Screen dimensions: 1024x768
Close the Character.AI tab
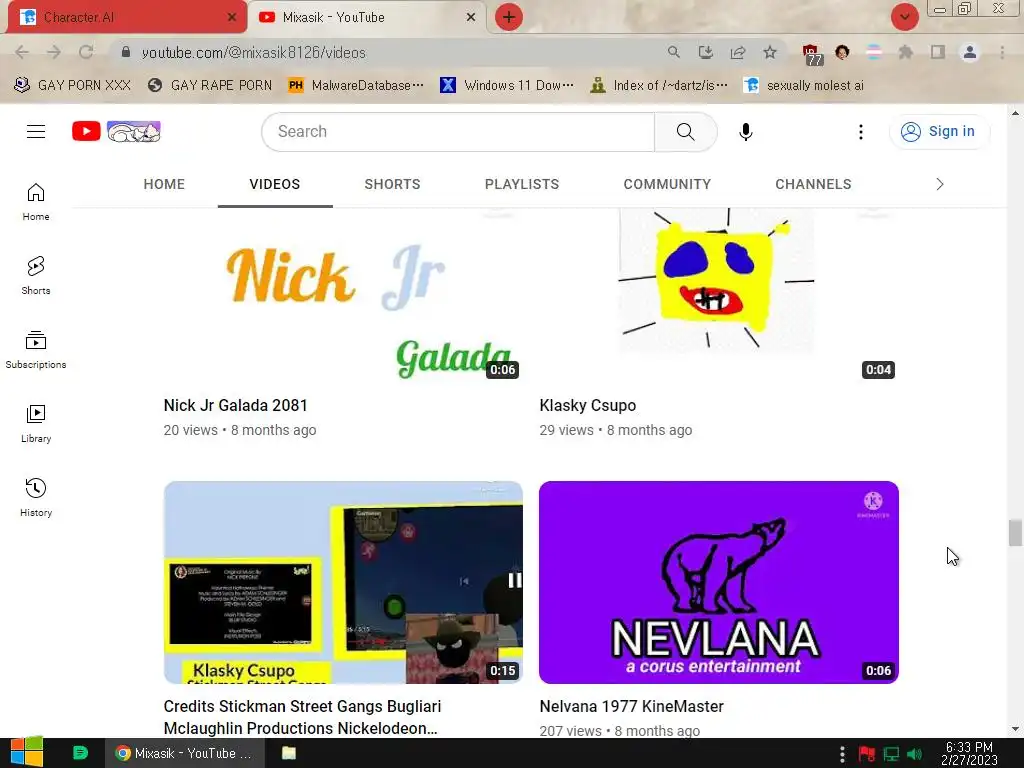pos(232,17)
